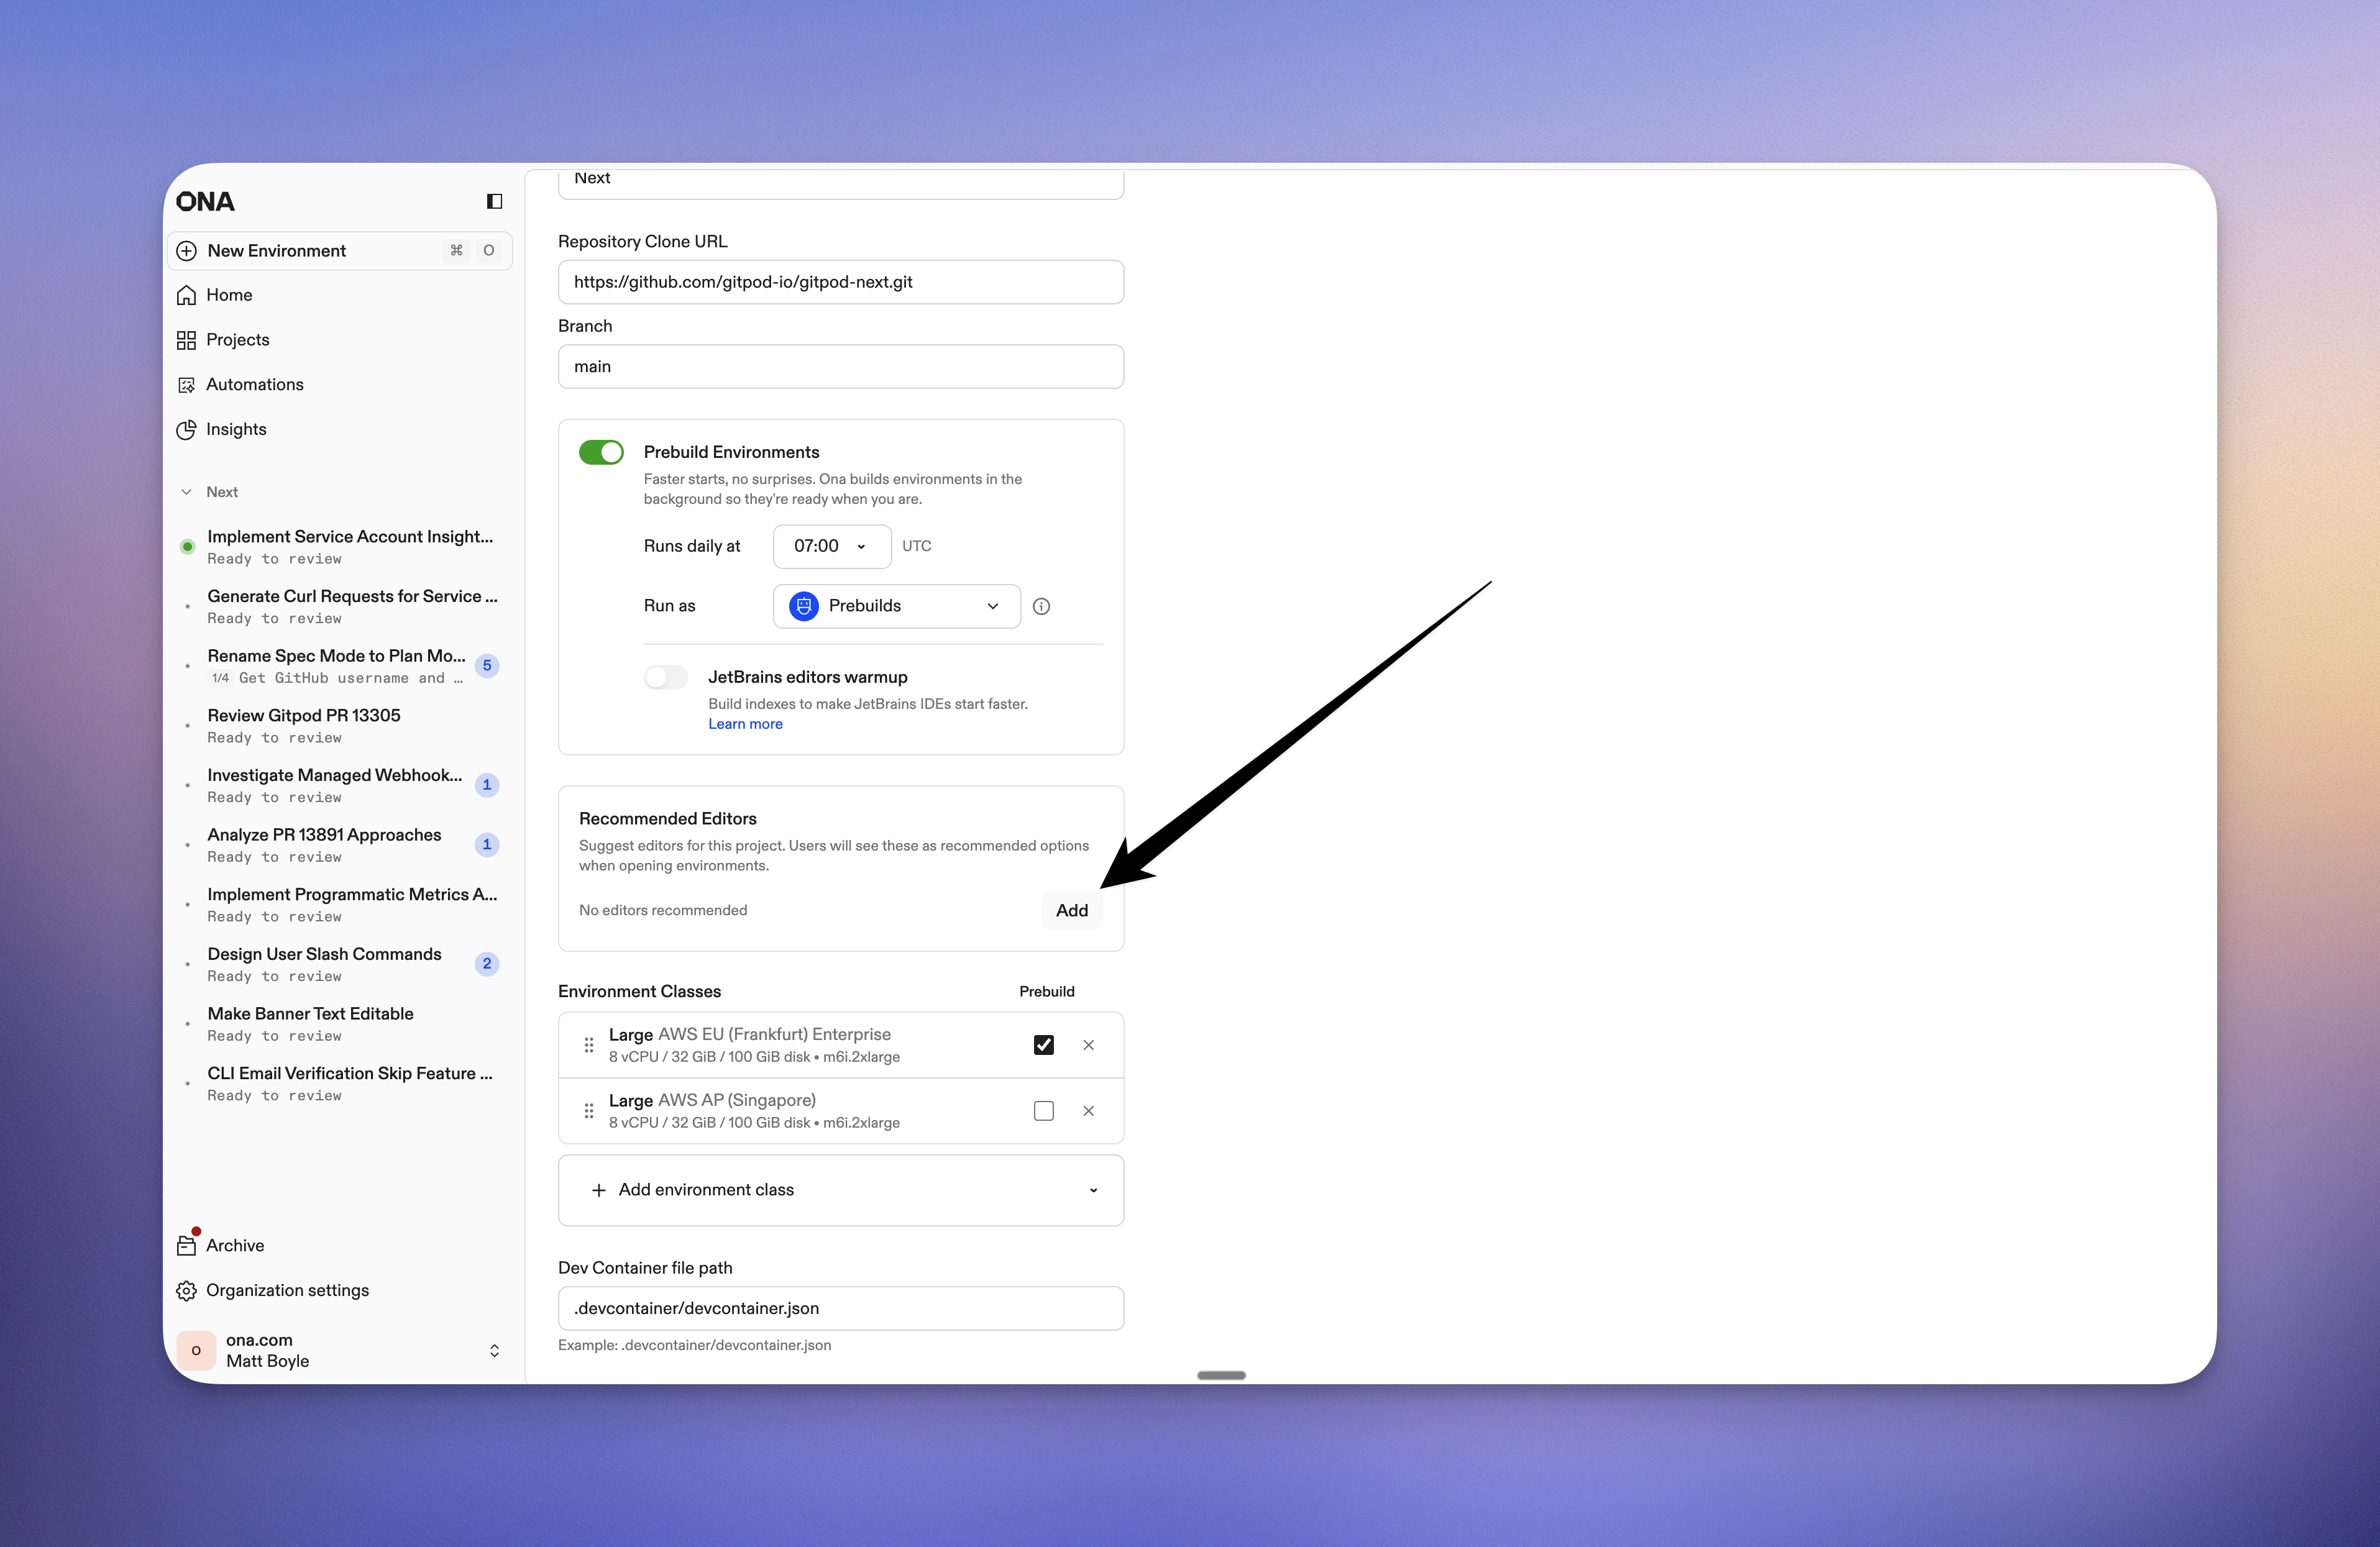This screenshot has width=2380, height=1547.
Task: Click the Branch input showing main
Action: (841, 366)
